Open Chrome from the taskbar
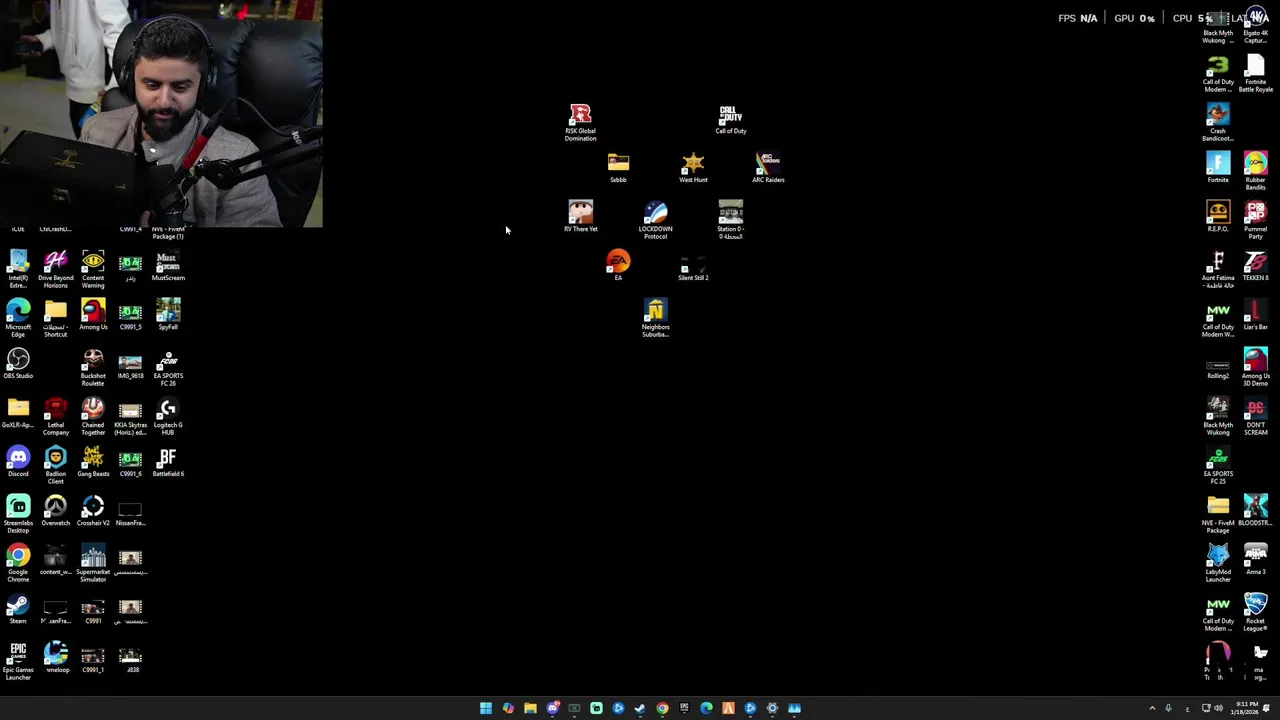This screenshot has height=720, width=1280. (662, 708)
